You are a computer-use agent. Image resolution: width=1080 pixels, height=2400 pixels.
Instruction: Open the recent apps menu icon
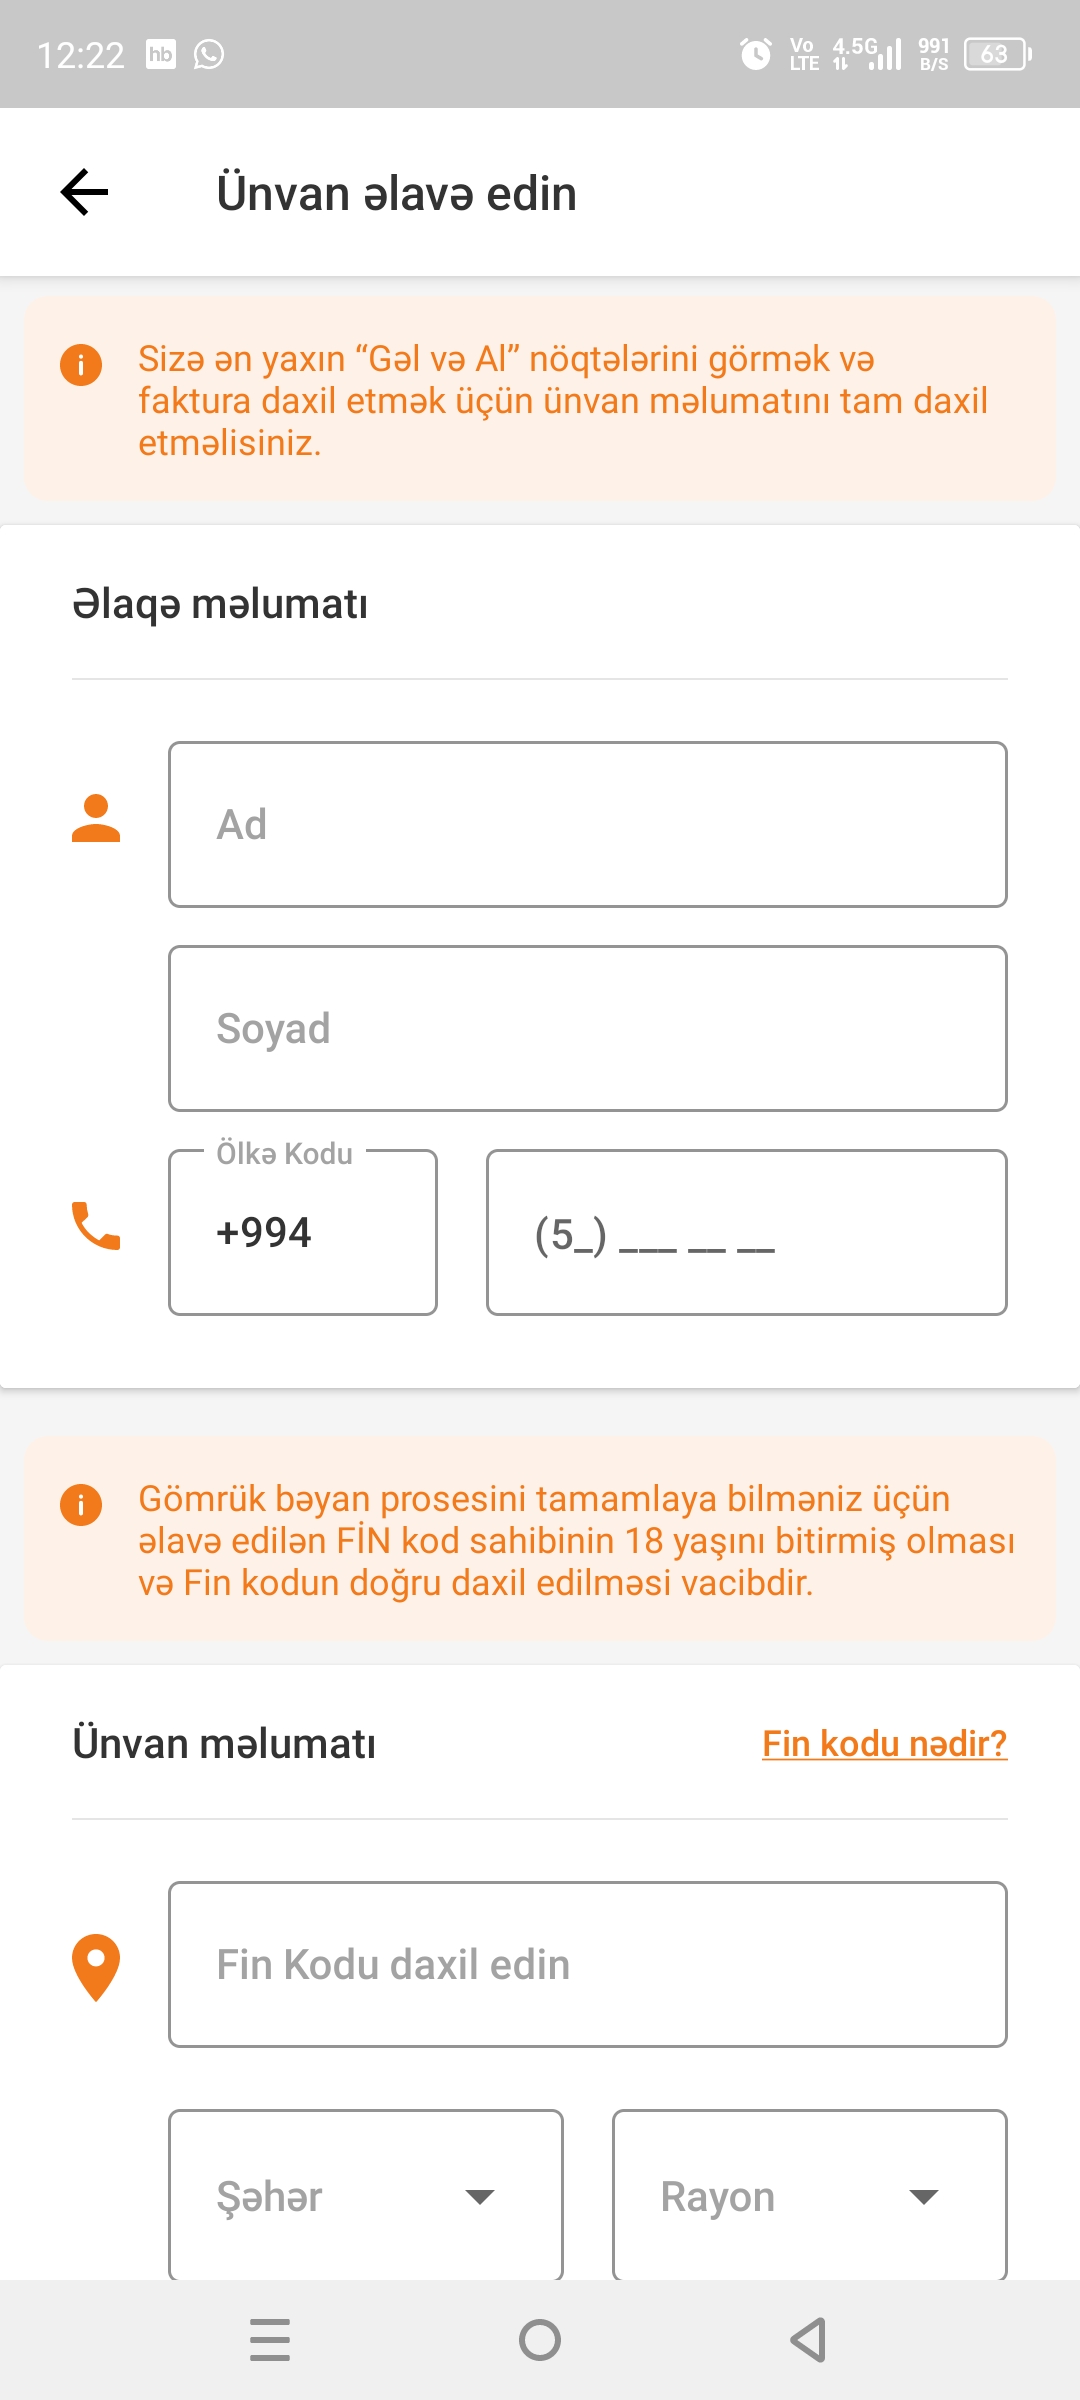(x=270, y=2340)
